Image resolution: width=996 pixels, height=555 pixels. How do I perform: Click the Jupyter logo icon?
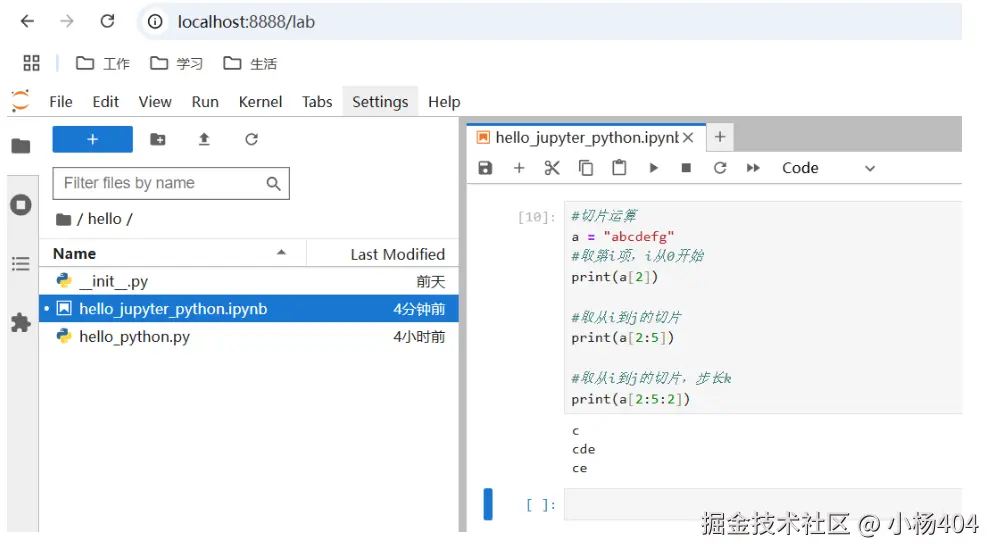[20, 101]
